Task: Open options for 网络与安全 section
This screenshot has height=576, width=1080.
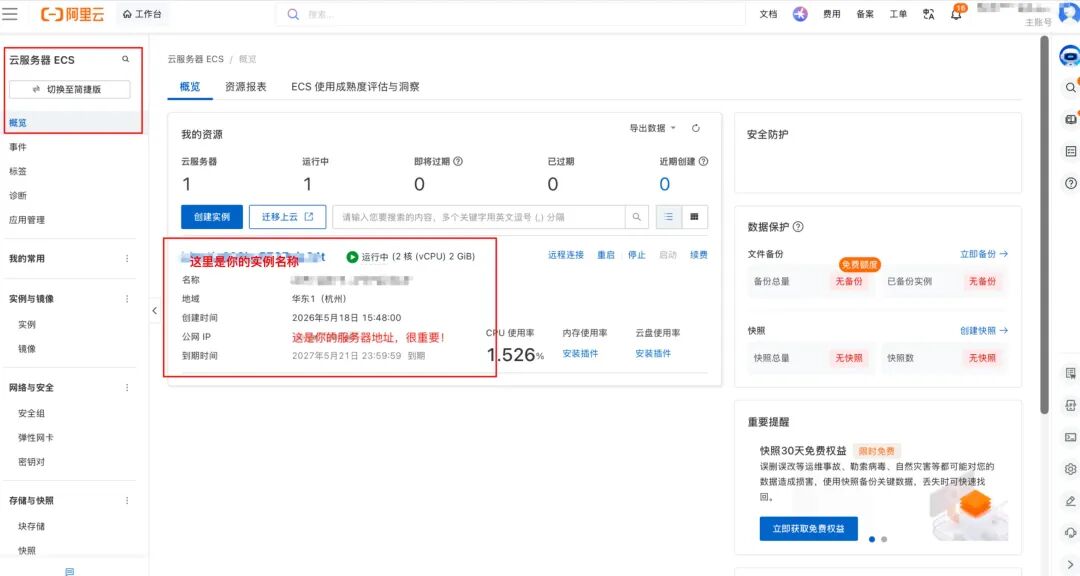Action: click(x=127, y=387)
